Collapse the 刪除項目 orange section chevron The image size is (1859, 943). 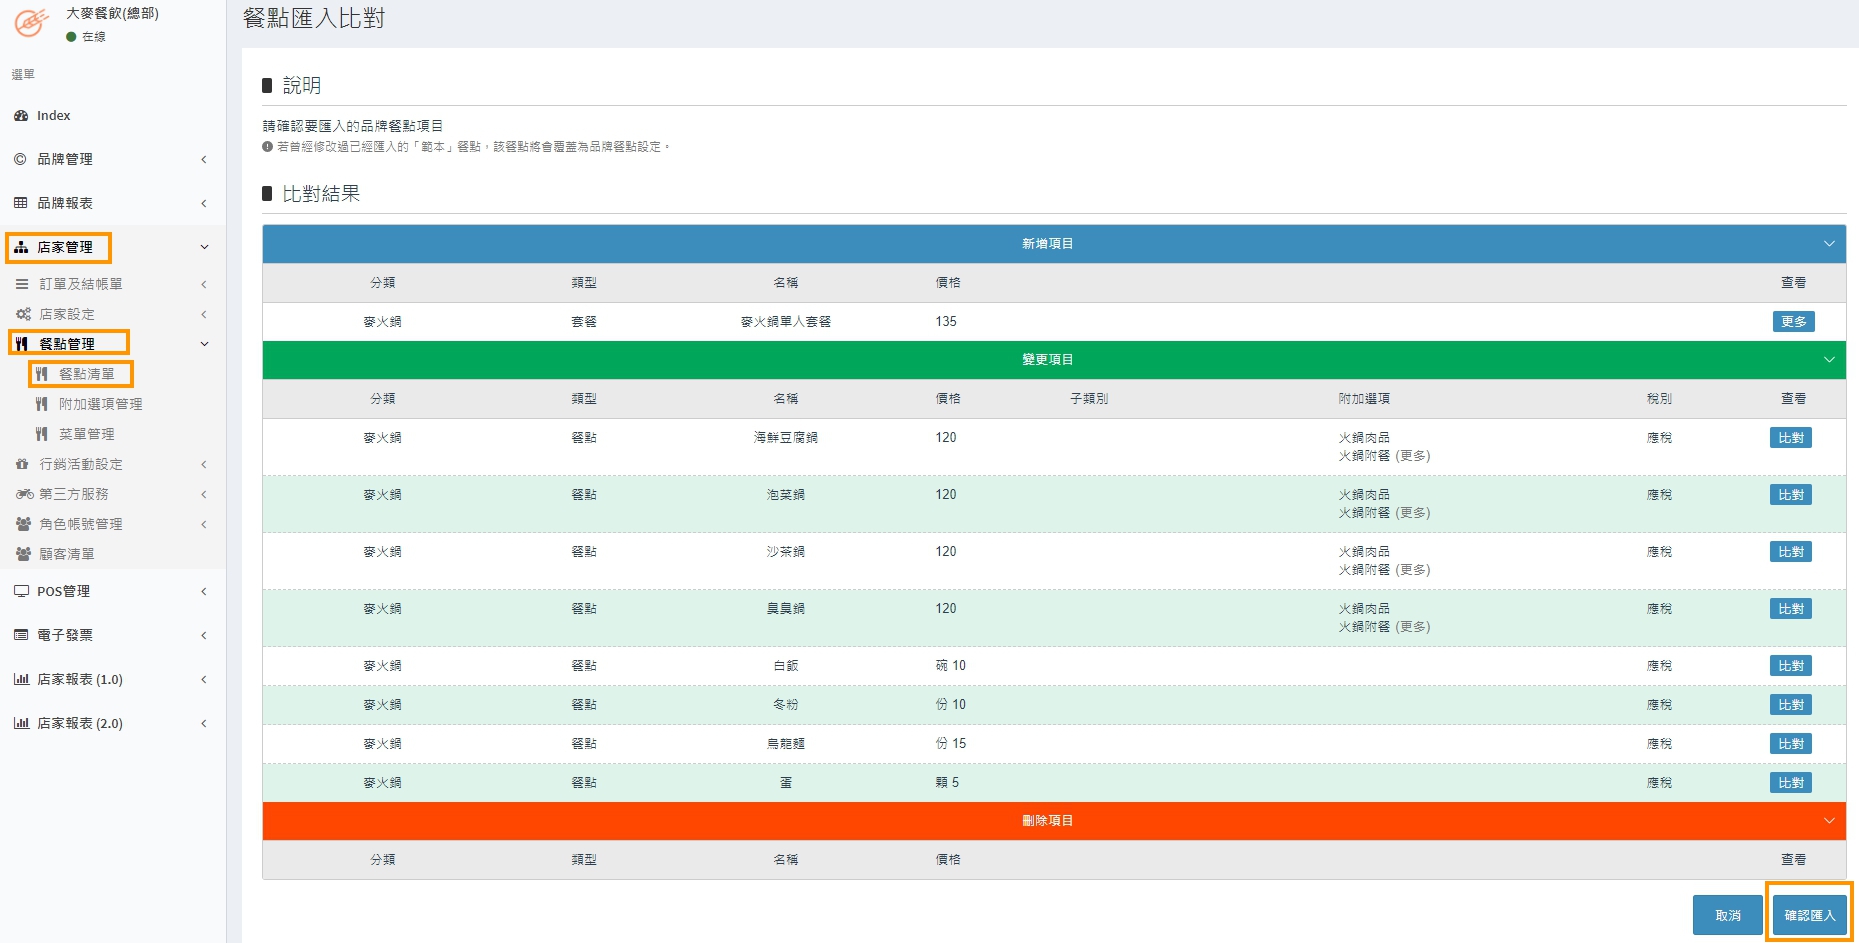[1829, 821]
